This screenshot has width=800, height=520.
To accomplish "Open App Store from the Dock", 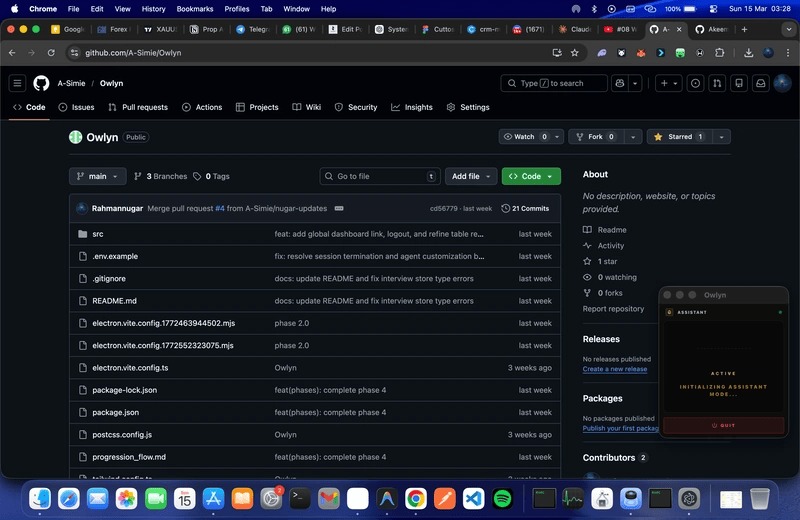I will coord(213,499).
